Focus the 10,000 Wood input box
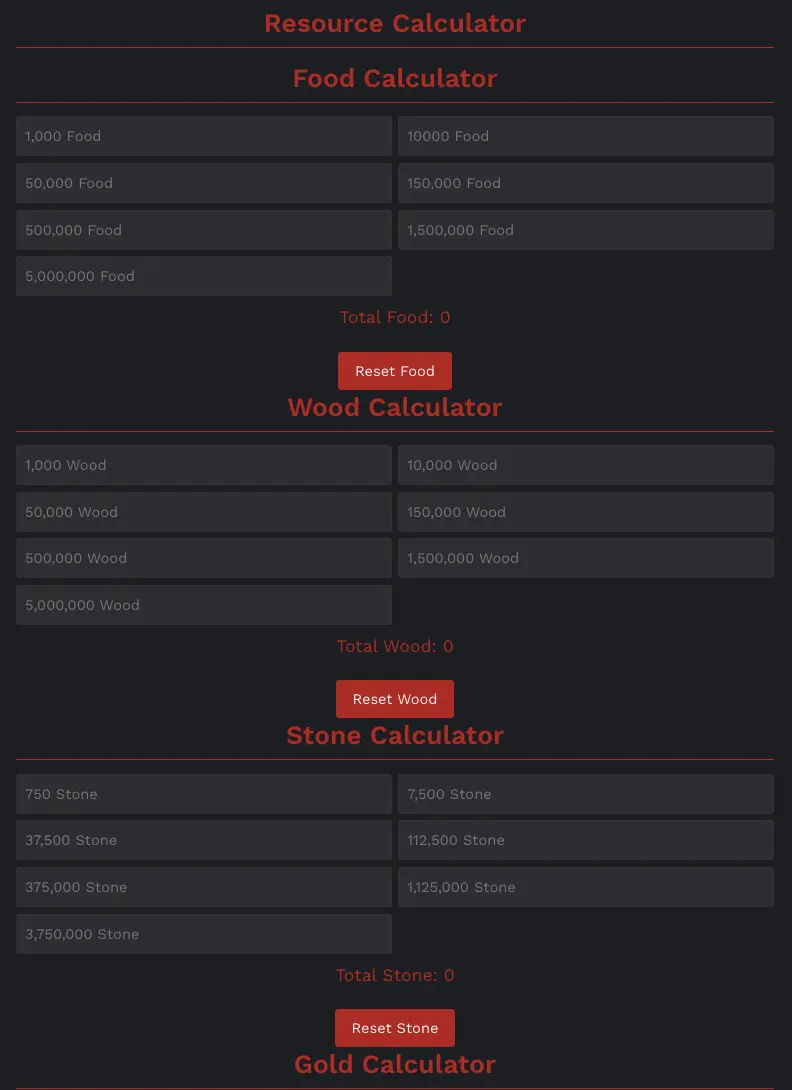The width and height of the screenshot is (792, 1090). [x=585, y=465]
